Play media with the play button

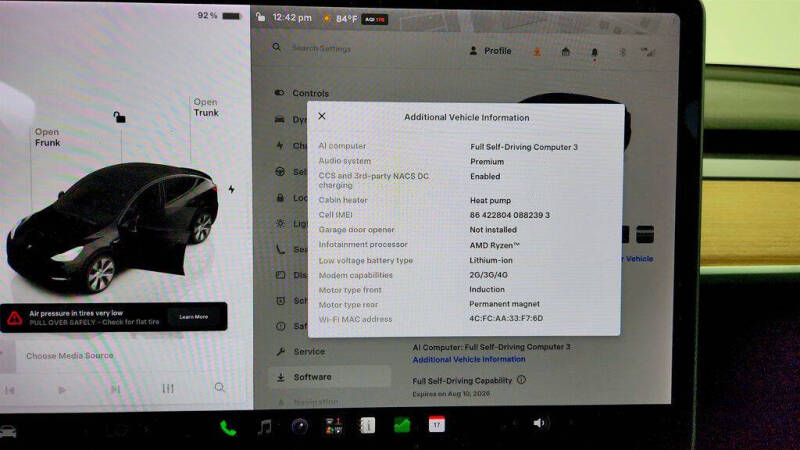pyautogui.click(x=62, y=390)
